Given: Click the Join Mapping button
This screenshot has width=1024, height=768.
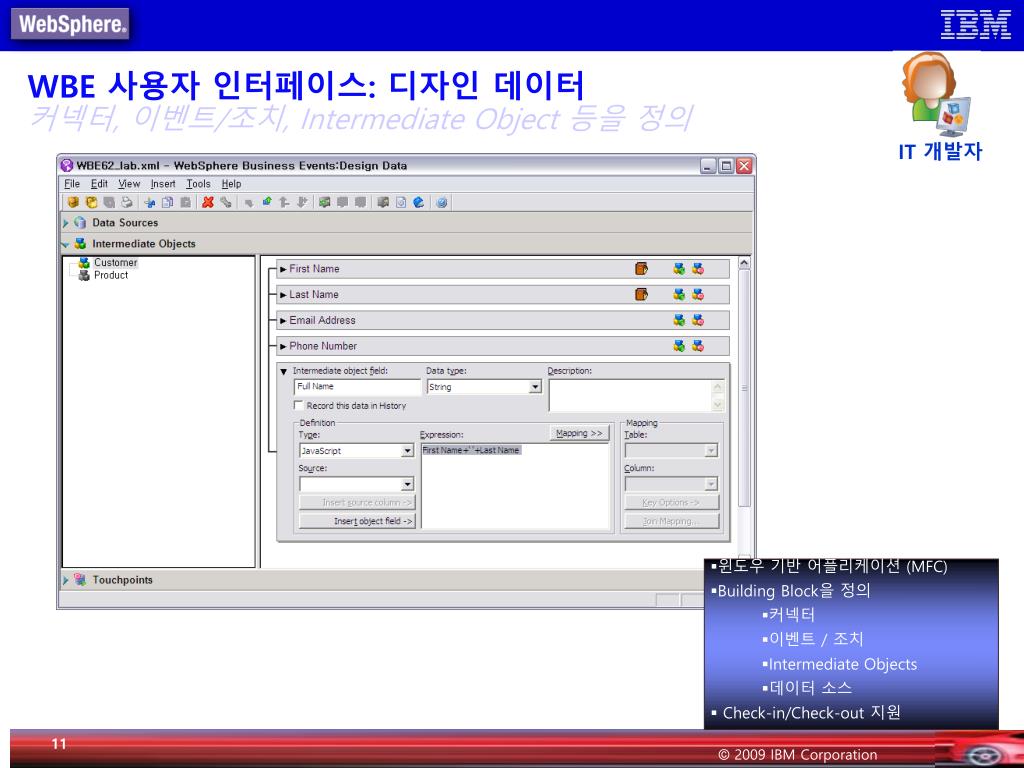Looking at the screenshot, I should click(x=671, y=521).
